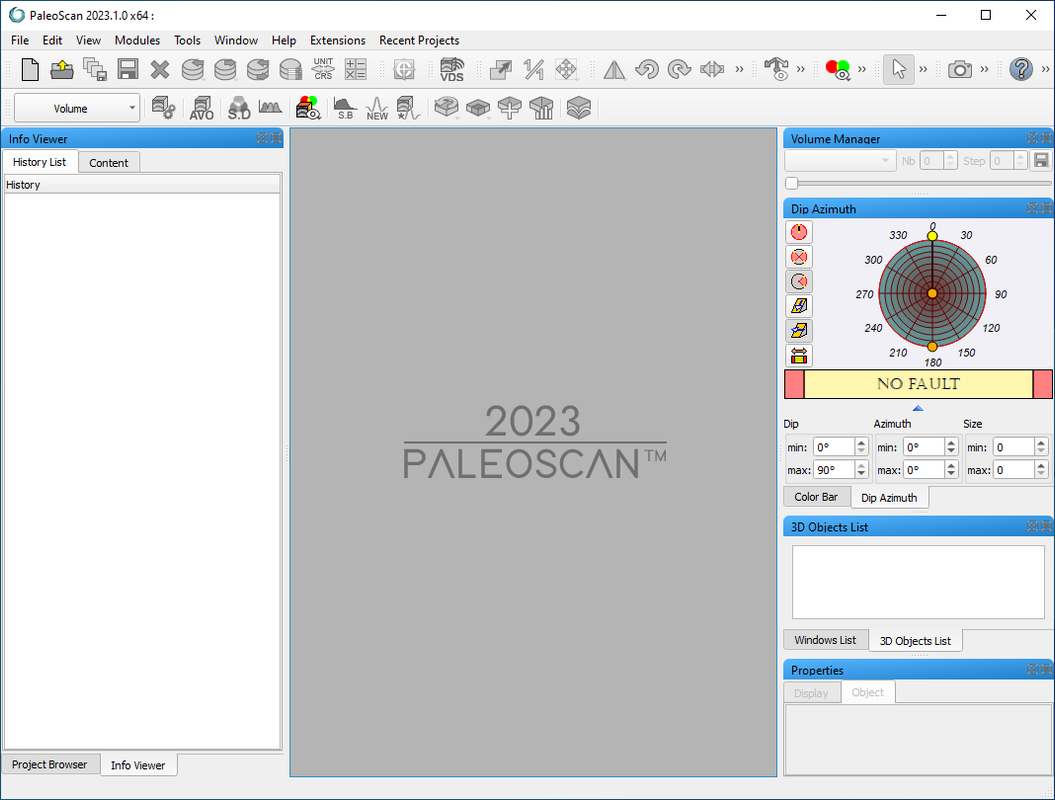Toggle the arrows-with-eye visibility icon
Screen dimensions: 1055x800
coord(777,69)
